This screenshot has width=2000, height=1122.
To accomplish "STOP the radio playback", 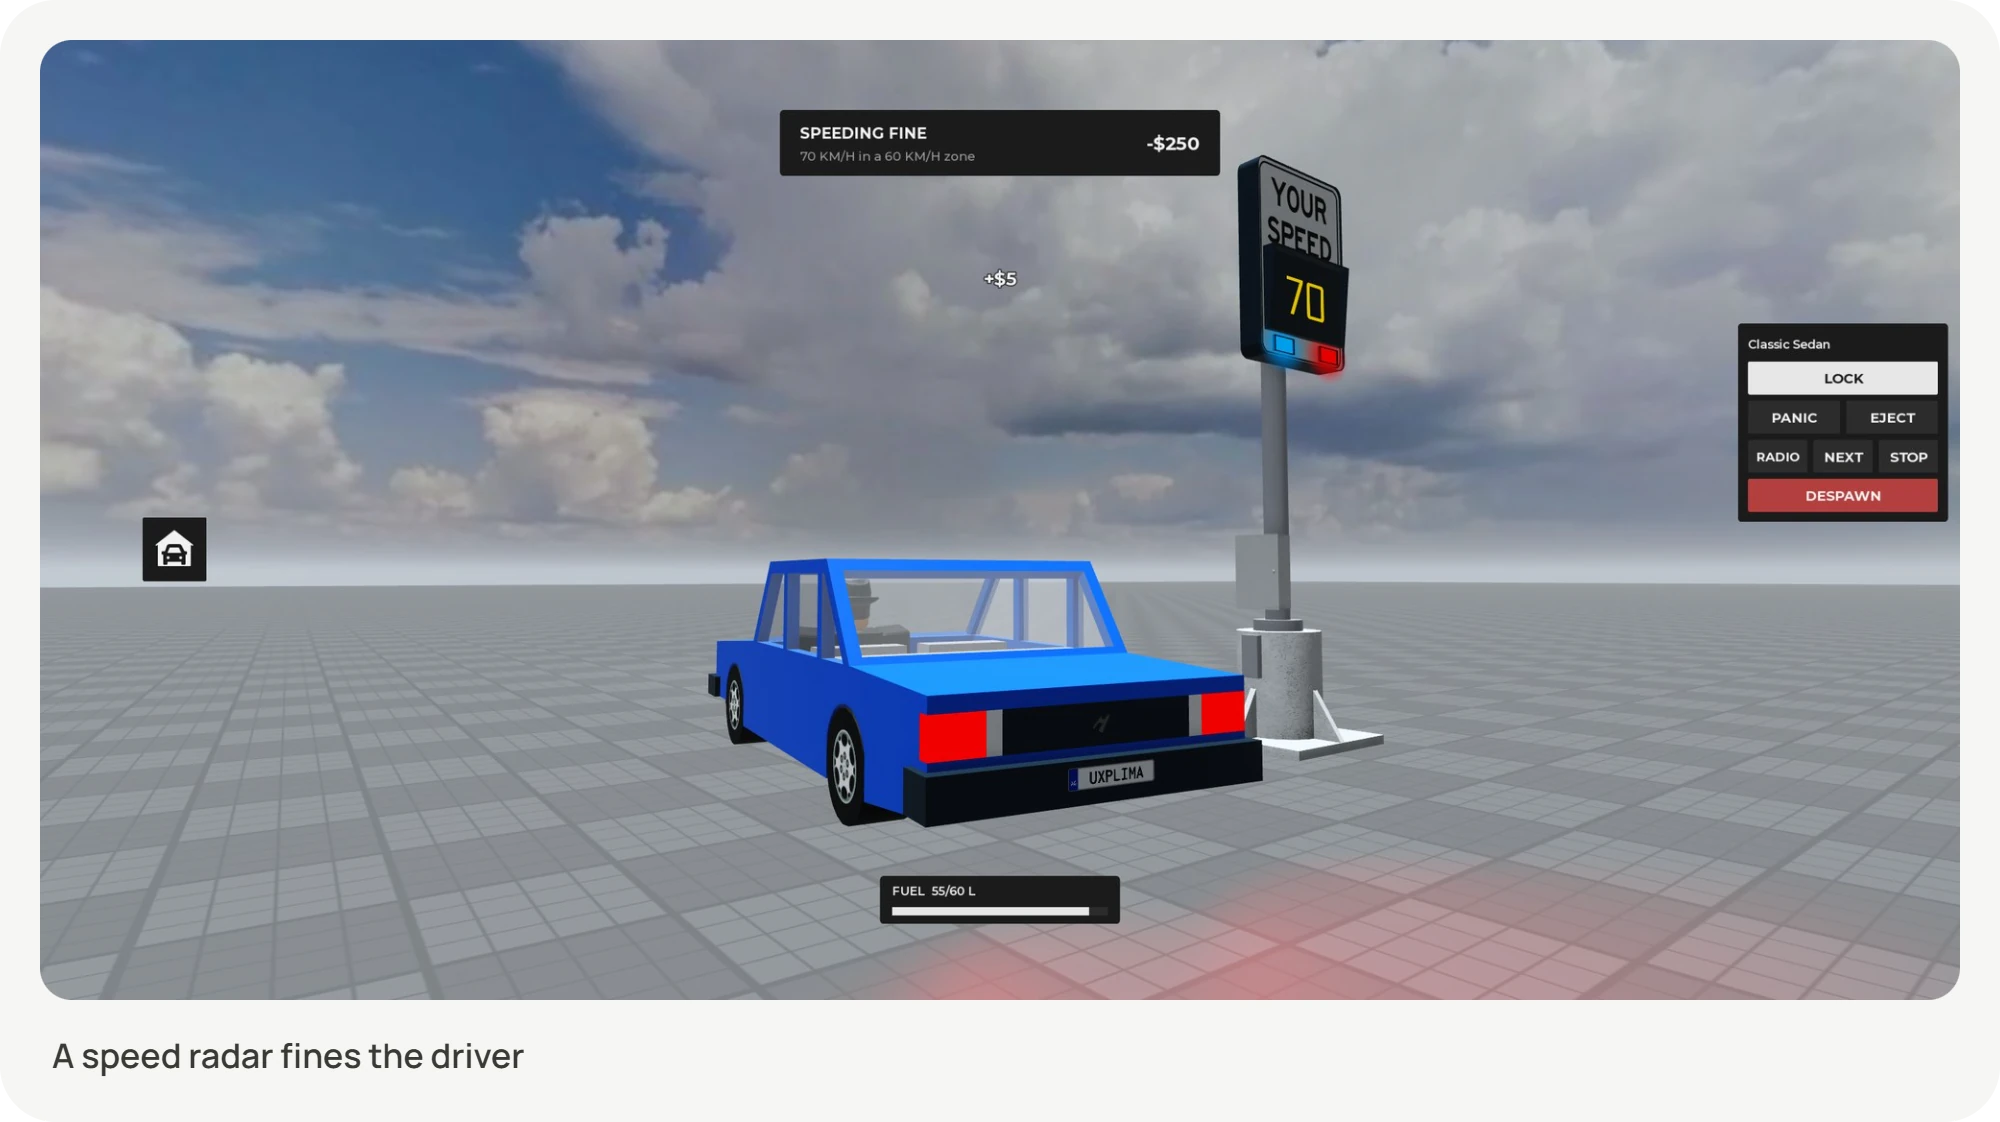I will click(x=1908, y=457).
